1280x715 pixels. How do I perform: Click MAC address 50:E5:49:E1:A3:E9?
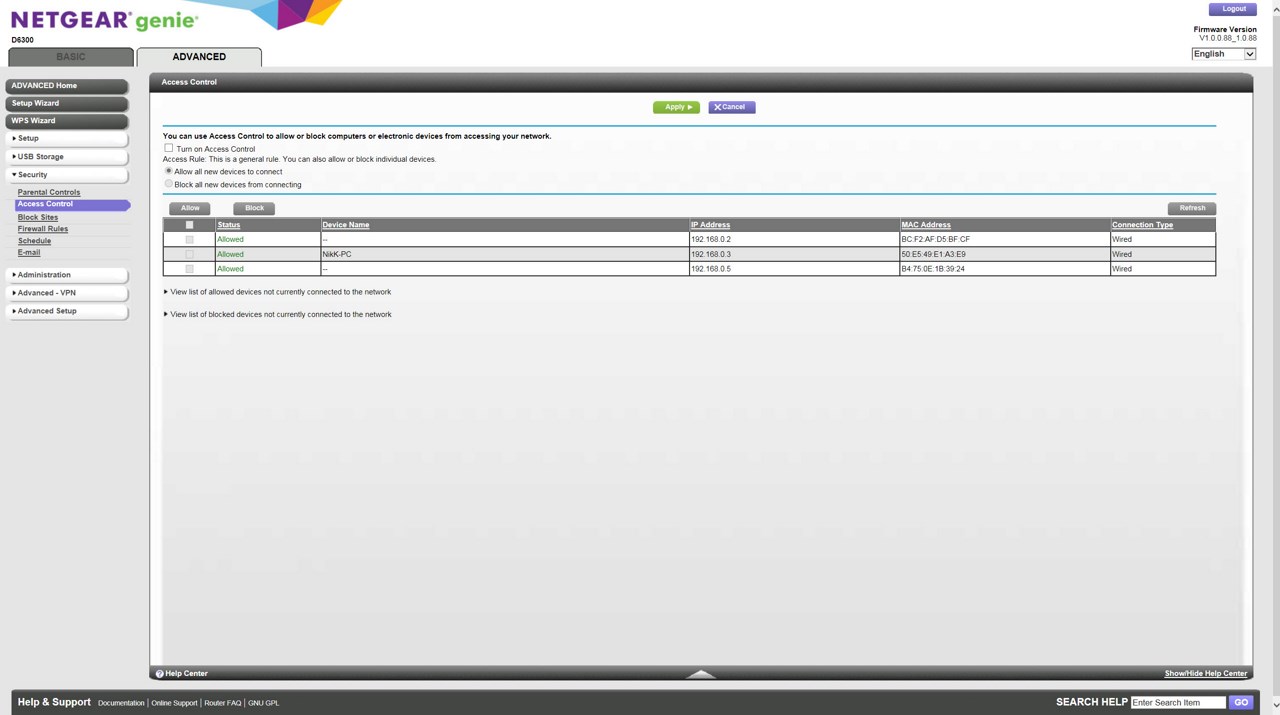point(933,254)
